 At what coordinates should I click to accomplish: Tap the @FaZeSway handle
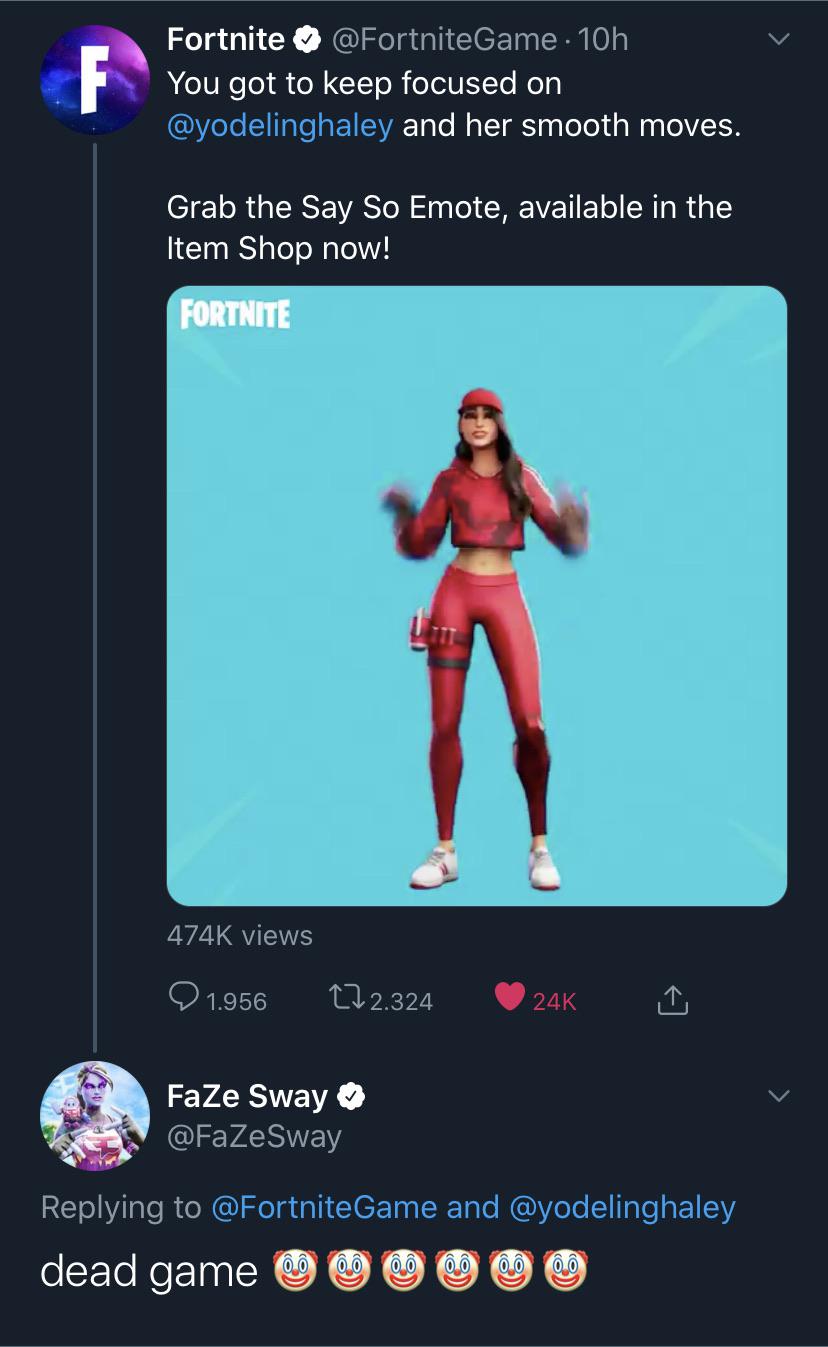point(254,1136)
